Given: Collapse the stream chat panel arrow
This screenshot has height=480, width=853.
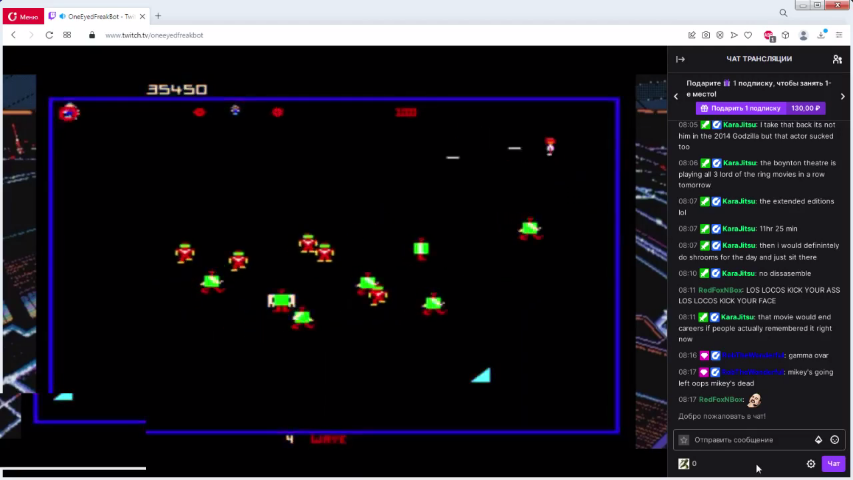Looking at the screenshot, I should click(681, 59).
